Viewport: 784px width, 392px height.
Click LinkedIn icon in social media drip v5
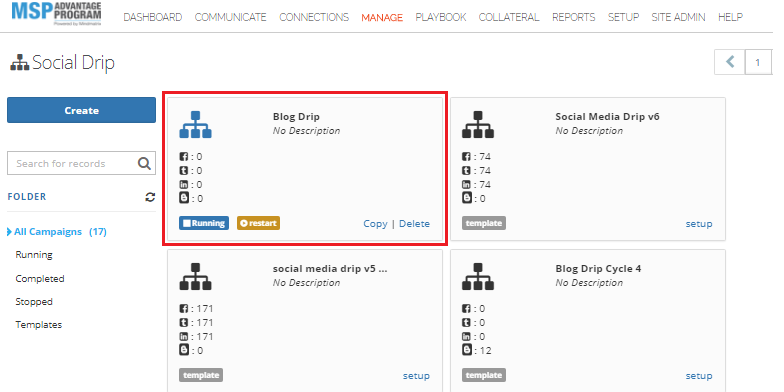point(184,336)
